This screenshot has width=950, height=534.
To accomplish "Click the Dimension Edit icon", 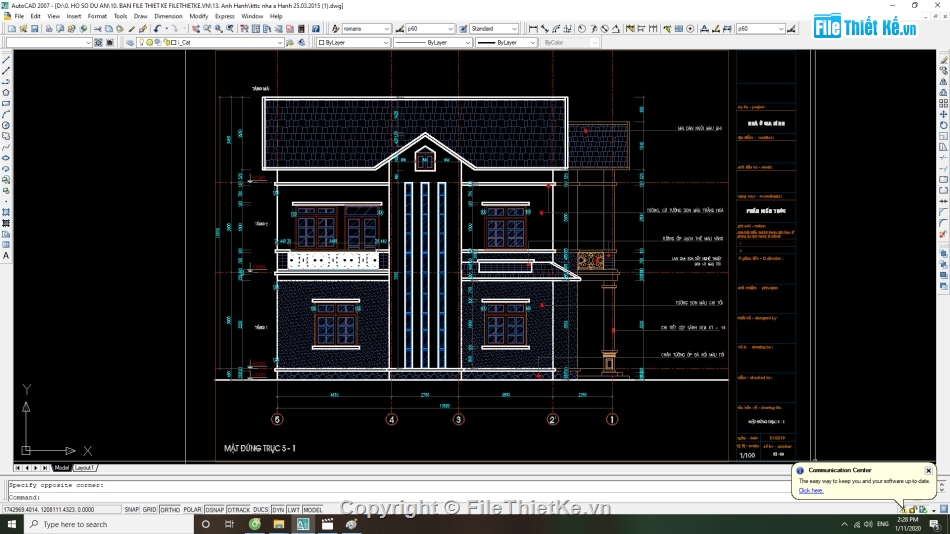I will pyautogui.click(x=705, y=28).
